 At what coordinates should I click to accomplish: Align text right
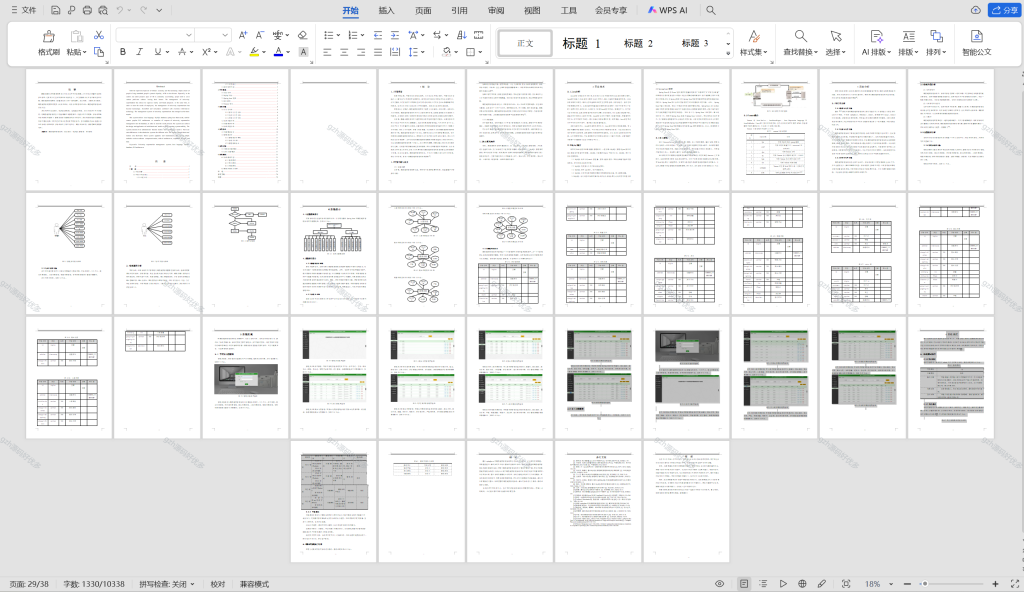tap(360, 52)
